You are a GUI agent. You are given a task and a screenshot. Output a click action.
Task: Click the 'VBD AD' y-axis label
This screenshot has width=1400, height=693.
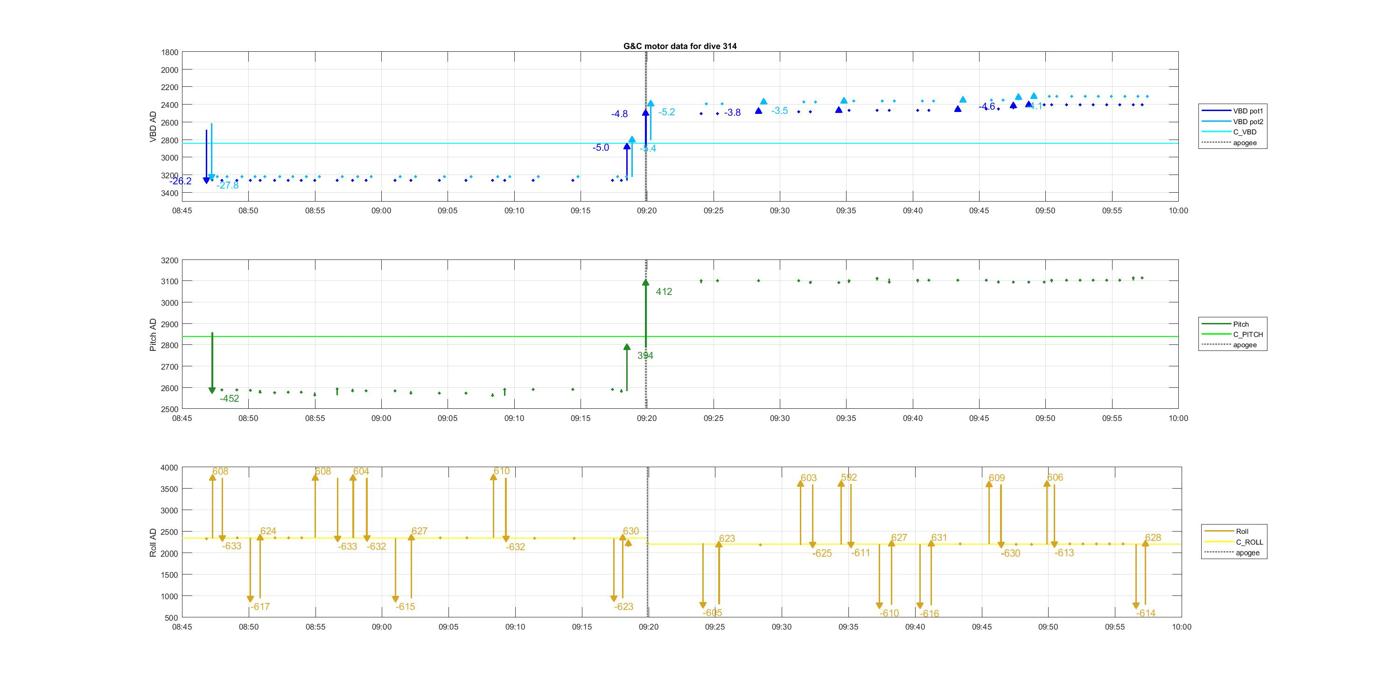154,125
